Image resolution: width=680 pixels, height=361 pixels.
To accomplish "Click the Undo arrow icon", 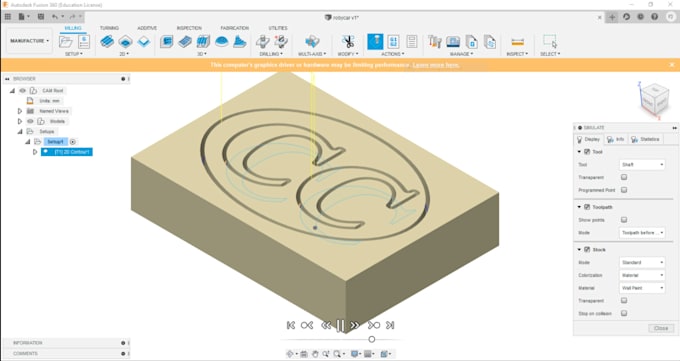I will pos(55,17).
